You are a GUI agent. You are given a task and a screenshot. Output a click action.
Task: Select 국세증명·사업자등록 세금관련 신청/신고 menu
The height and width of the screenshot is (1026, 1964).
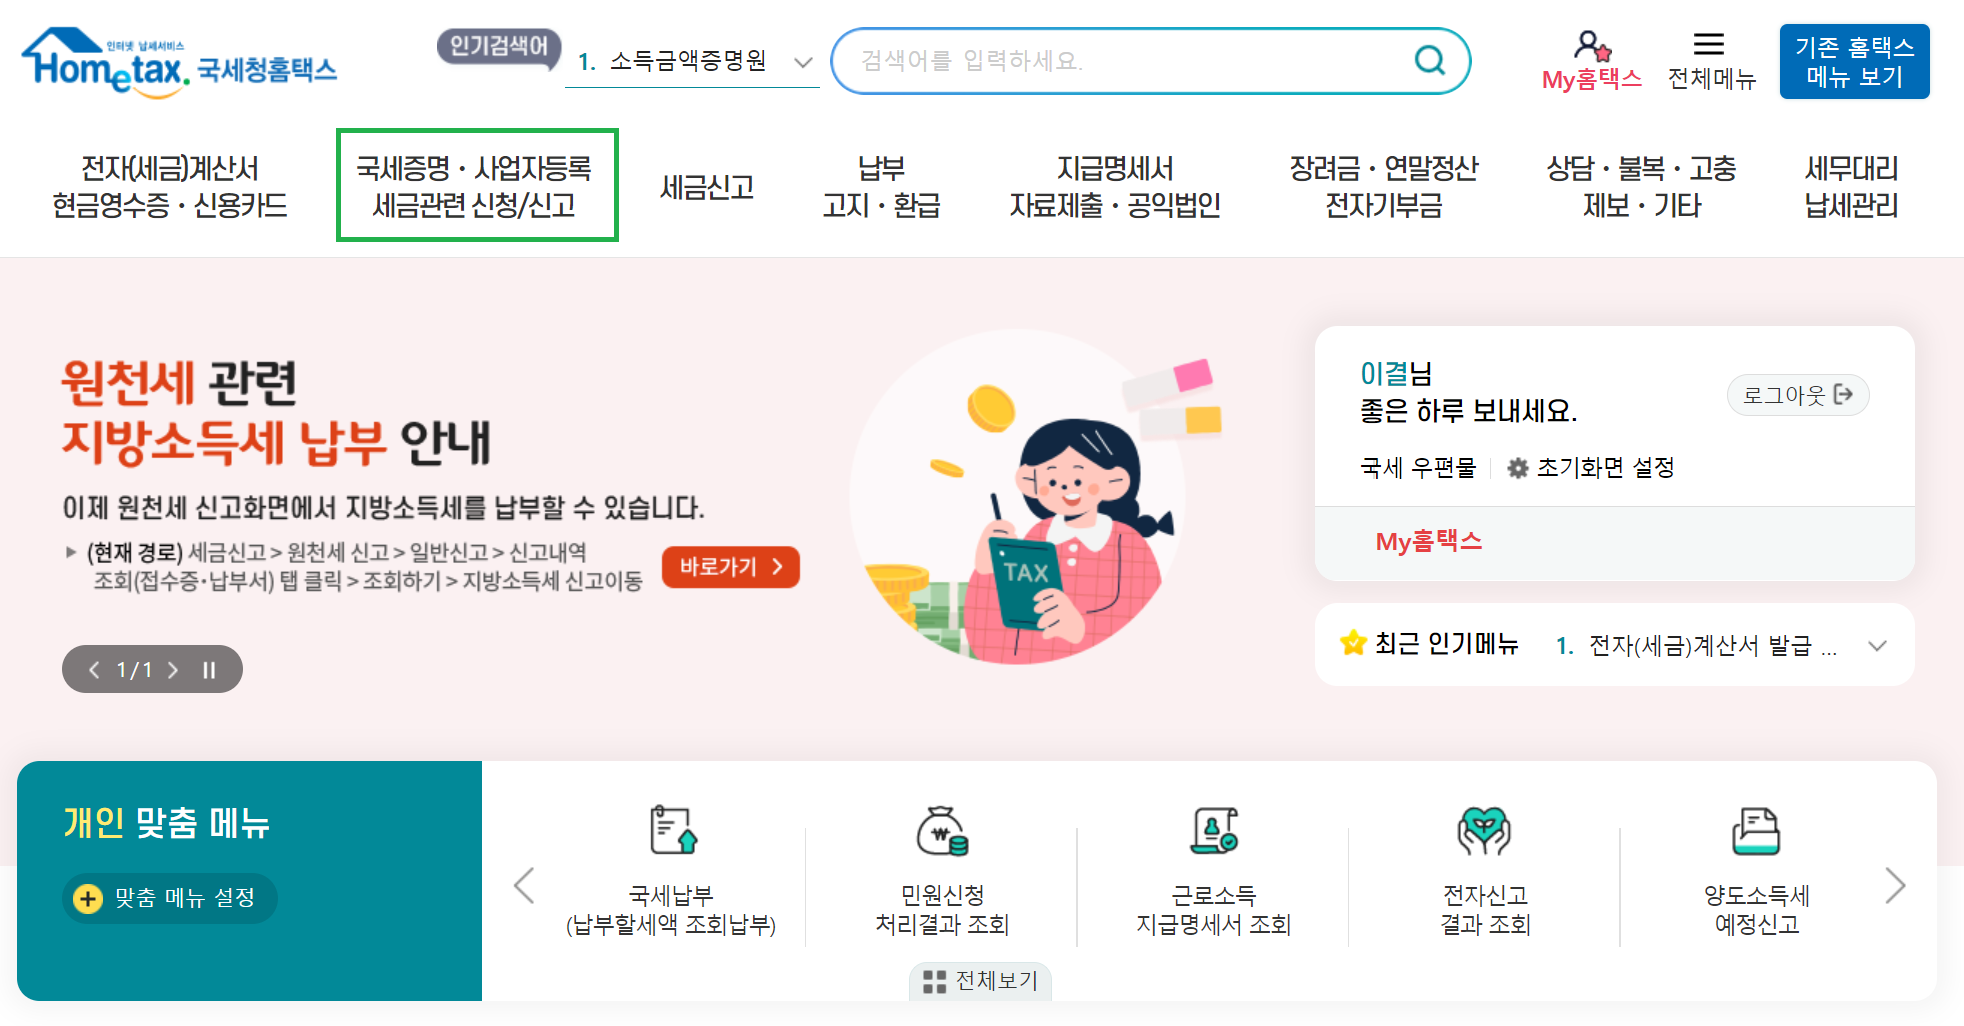[x=477, y=185]
